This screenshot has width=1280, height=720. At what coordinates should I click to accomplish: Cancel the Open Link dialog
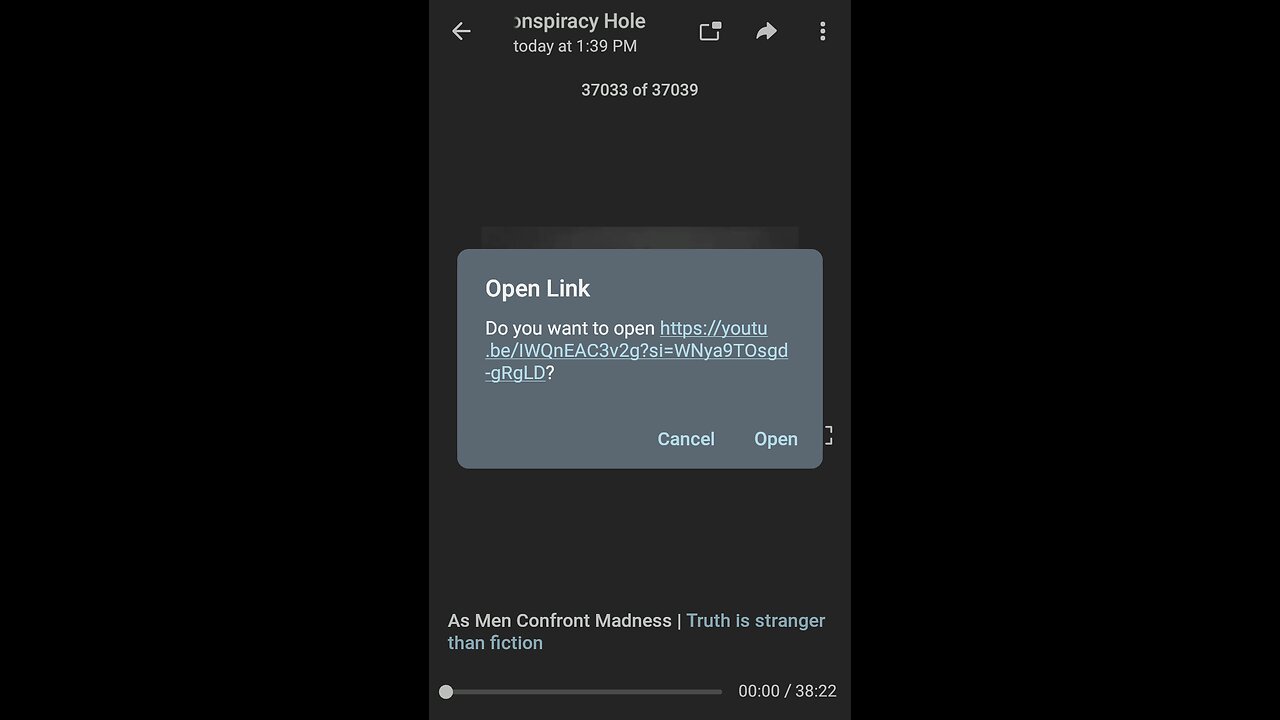point(686,439)
